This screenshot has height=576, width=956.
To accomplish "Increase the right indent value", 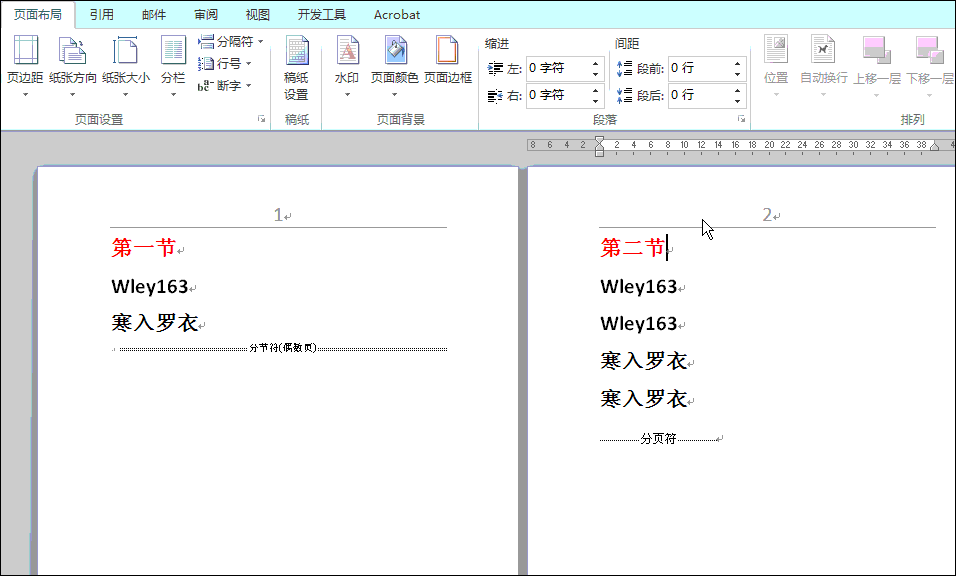I will pyautogui.click(x=596, y=90).
